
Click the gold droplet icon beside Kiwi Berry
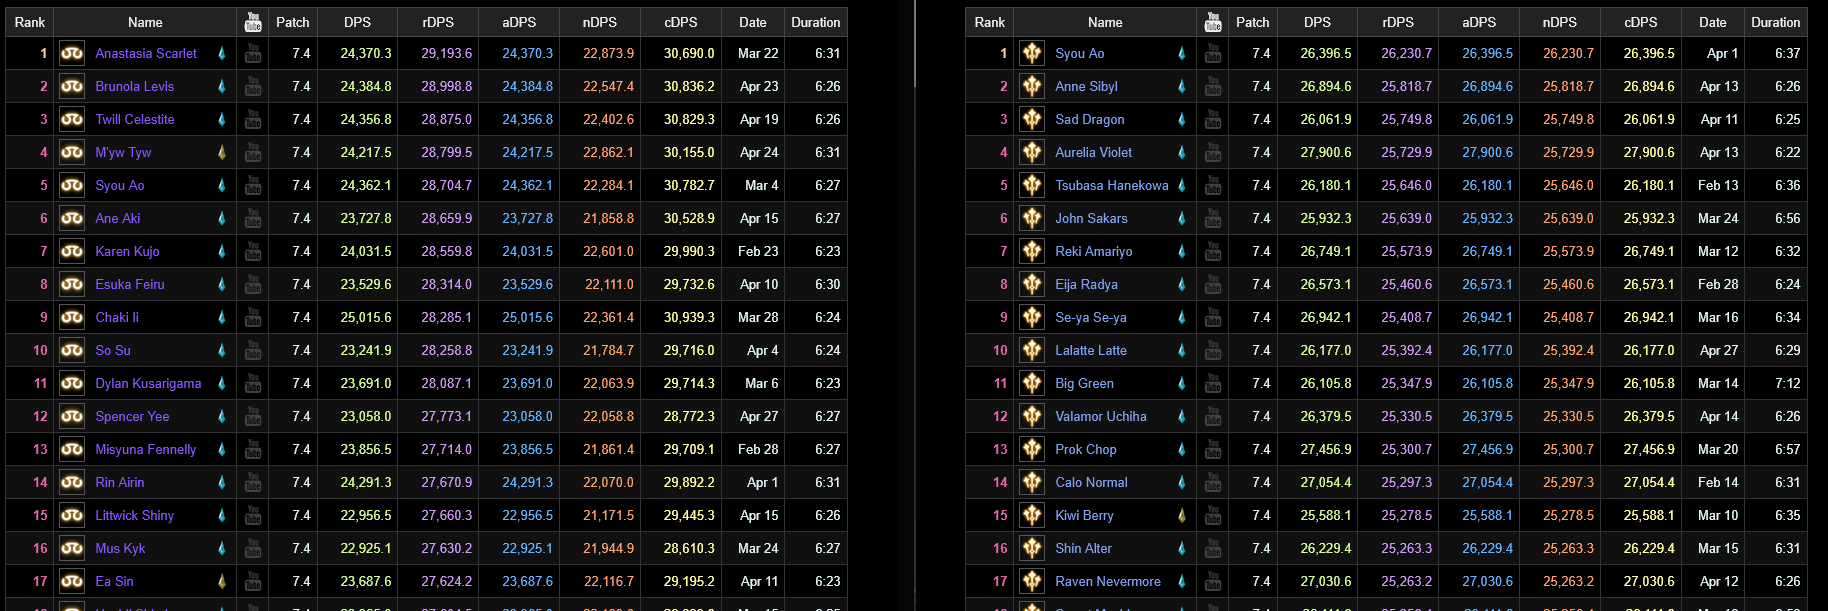pos(1182,515)
